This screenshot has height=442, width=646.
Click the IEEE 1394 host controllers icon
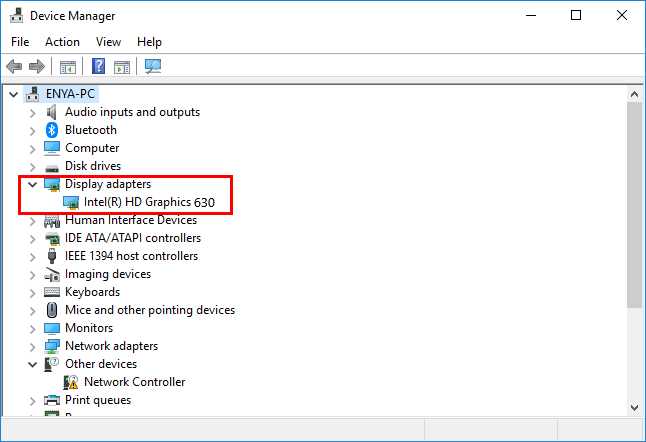pyautogui.click(x=52, y=256)
